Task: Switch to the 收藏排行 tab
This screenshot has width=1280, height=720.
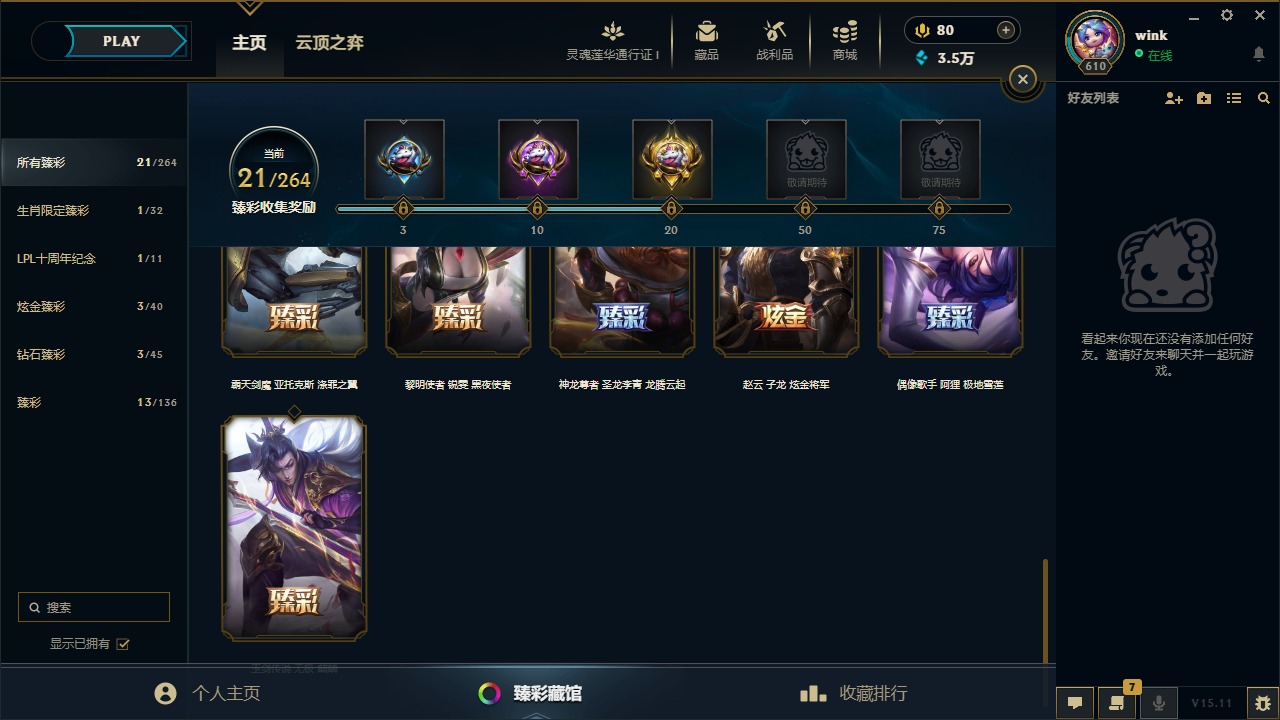Action: pos(854,693)
